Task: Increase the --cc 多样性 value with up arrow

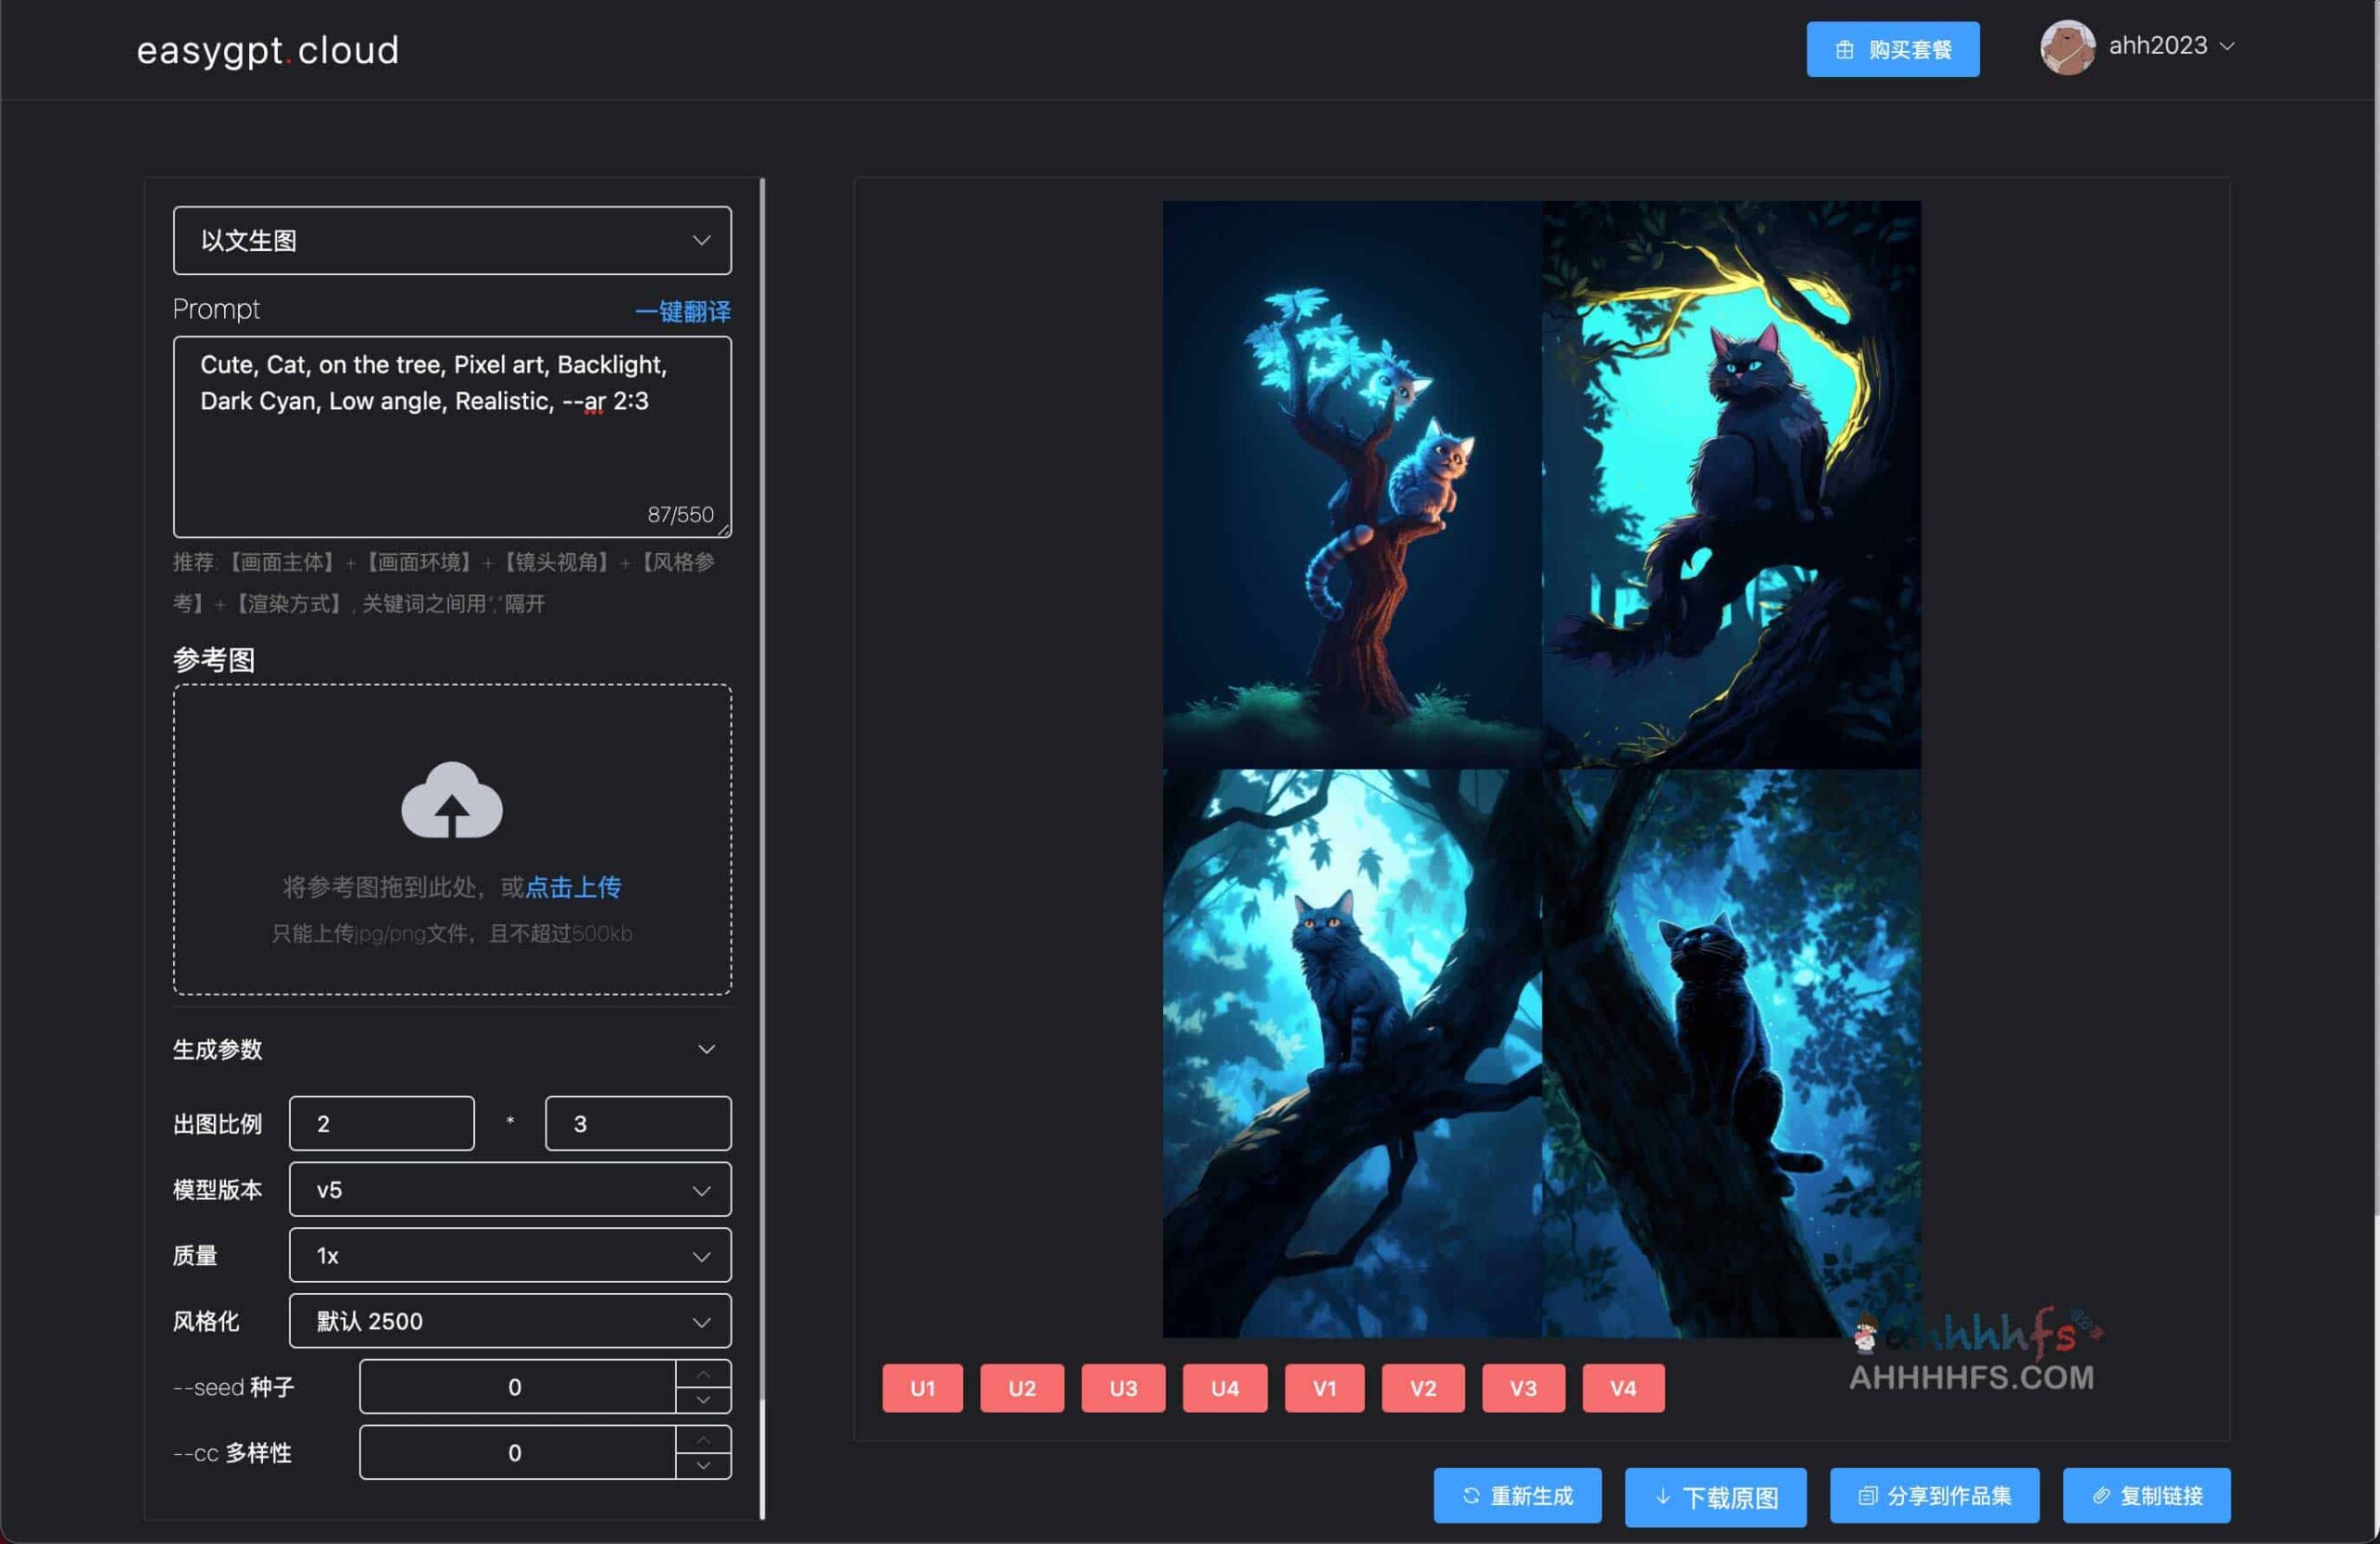Action: coord(703,1439)
